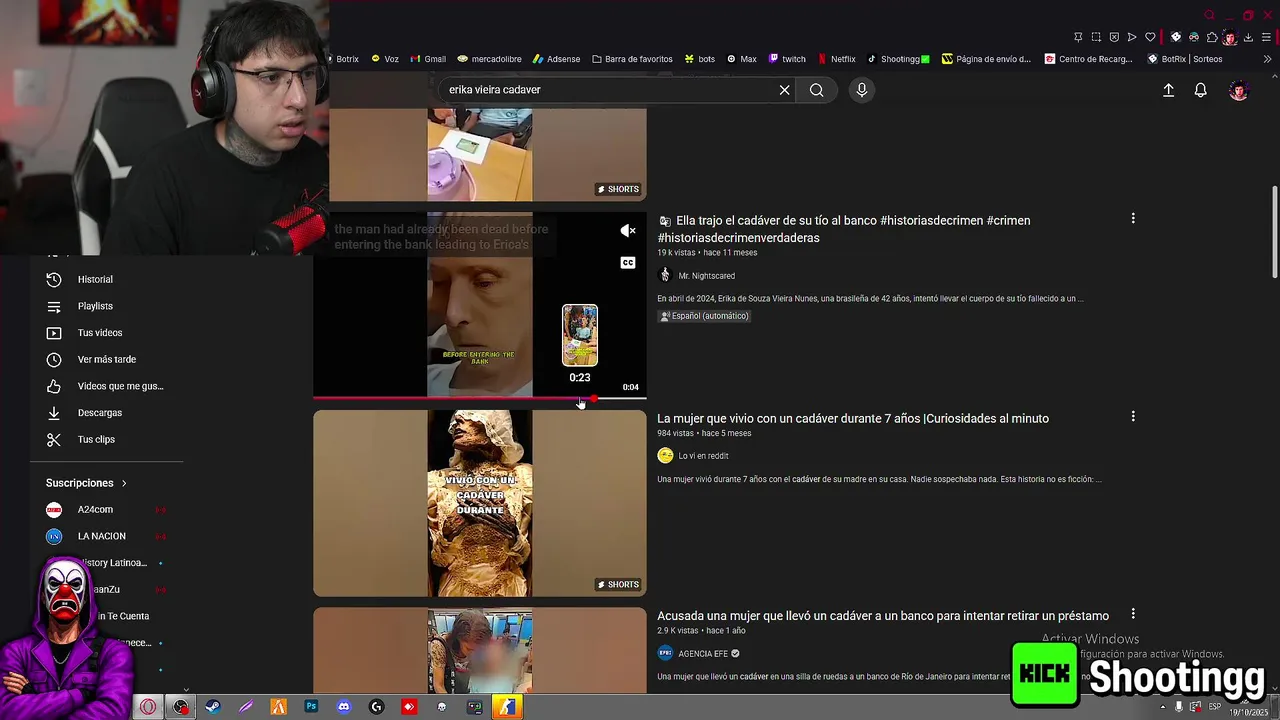The height and width of the screenshot is (720, 1280).
Task: Open the Netflix bookmark
Action: coord(837,59)
